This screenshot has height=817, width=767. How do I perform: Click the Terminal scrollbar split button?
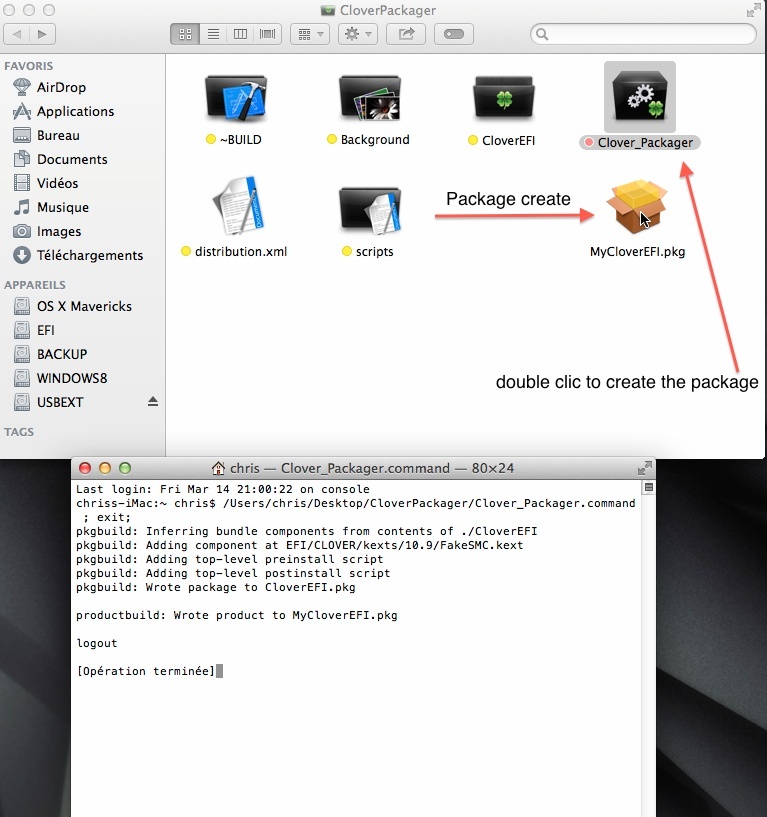pyautogui.click(x=649, y=487)
